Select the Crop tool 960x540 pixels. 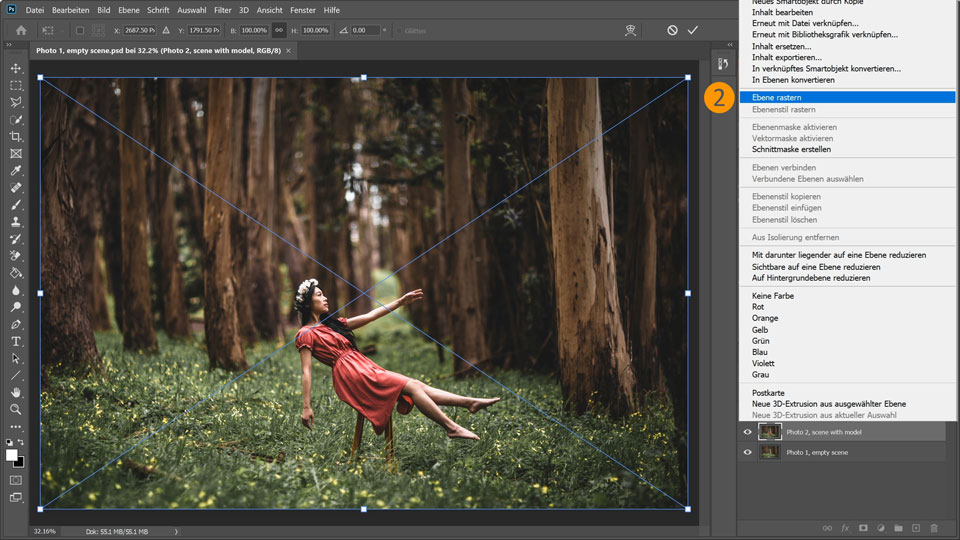click(16, 136)
